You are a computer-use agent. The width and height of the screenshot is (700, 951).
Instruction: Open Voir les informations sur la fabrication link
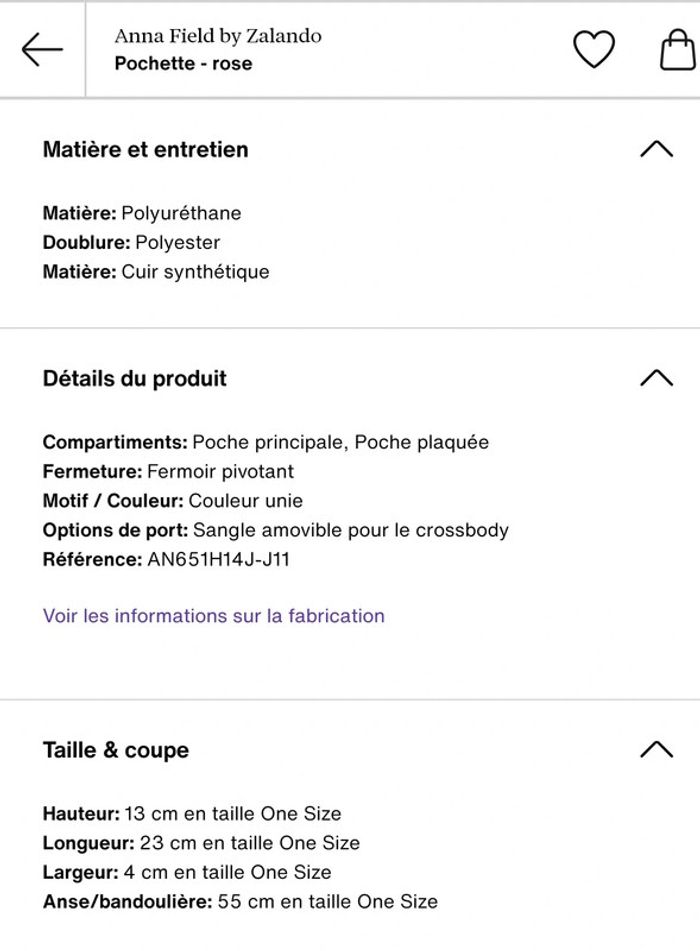pyautogui.click(x=213, y=616)
